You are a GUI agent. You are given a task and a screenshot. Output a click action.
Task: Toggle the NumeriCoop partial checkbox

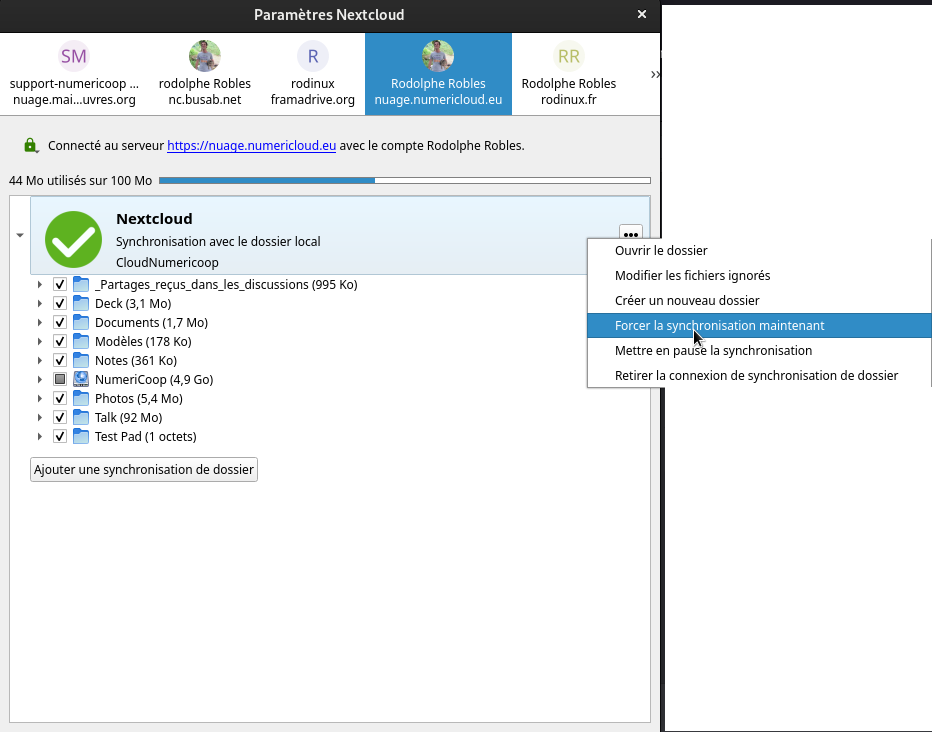tap(60, 379)
